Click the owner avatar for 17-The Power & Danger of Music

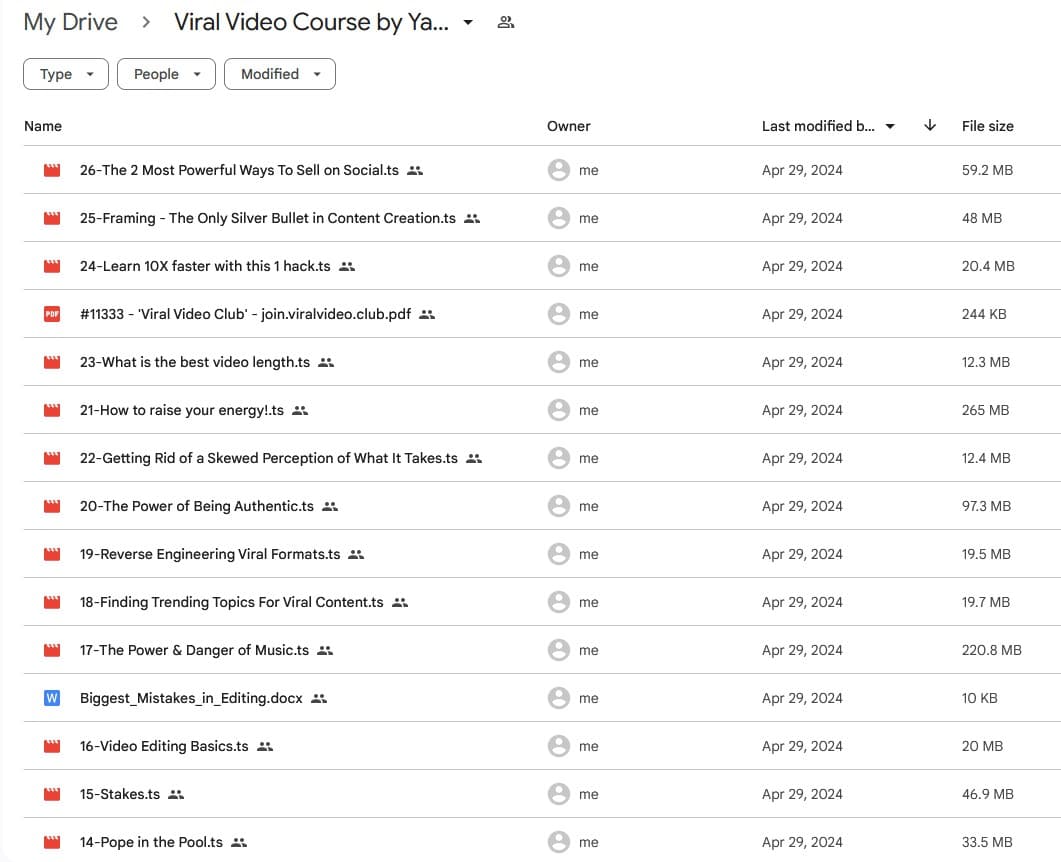(x=559, y=650)
